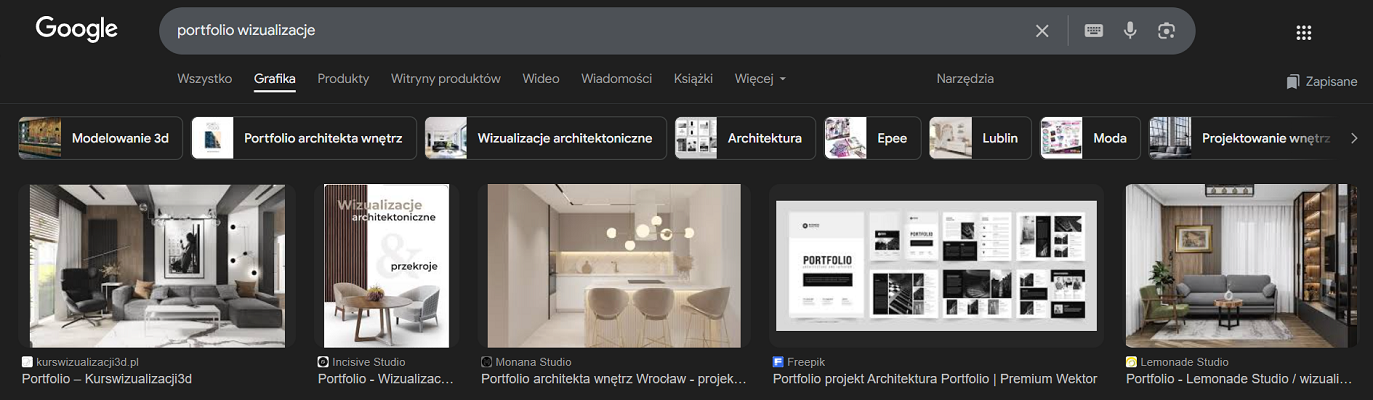Image resolution: width=1373 pixels, height=400 pixels.
Task: Start voice search with microphone icon
Action: pos(1130,31)
